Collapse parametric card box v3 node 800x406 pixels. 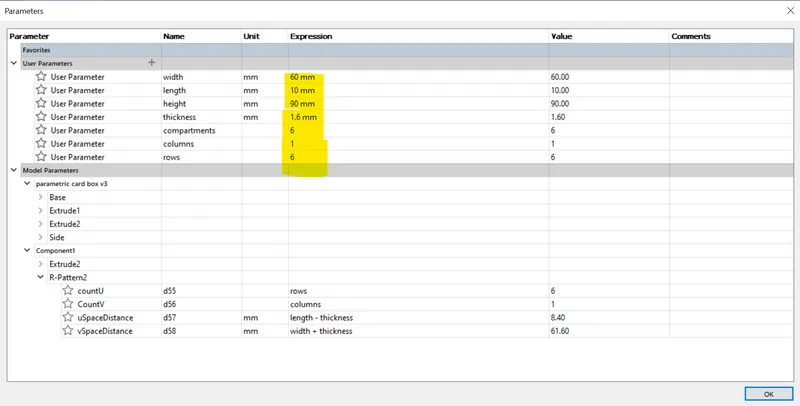27,184
